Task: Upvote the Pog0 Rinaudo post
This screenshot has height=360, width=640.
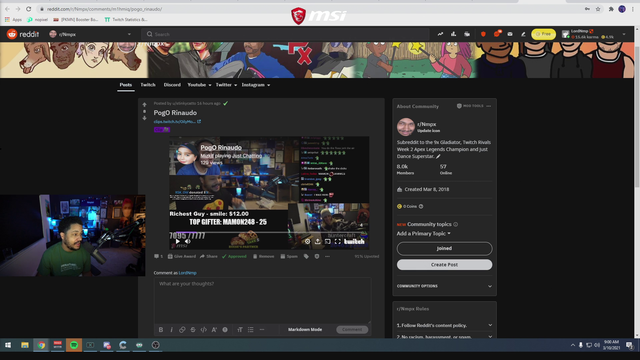Action: tap(144, 104)
